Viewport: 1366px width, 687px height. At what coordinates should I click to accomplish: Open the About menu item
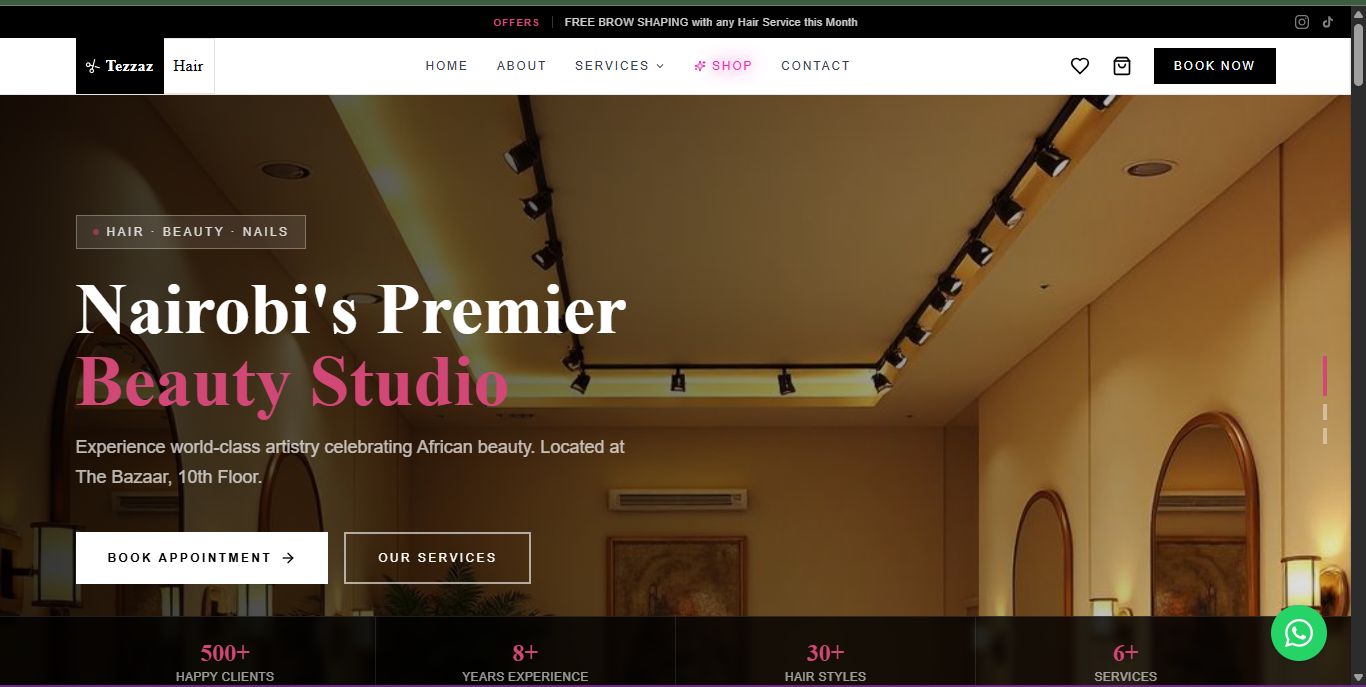[x=522, y=66]
